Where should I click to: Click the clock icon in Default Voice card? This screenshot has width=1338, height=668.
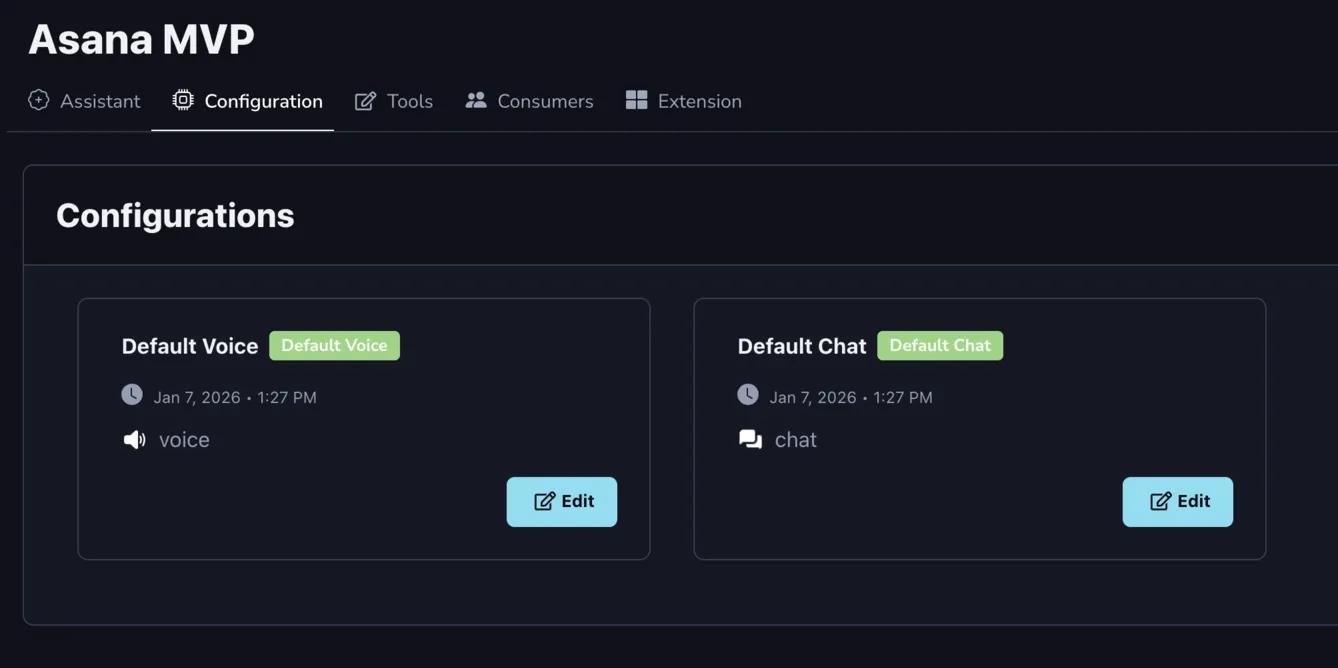tap(132, 395)
